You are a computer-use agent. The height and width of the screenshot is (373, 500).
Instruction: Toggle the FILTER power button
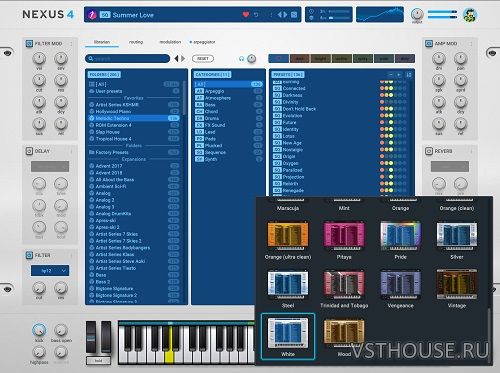29,255
